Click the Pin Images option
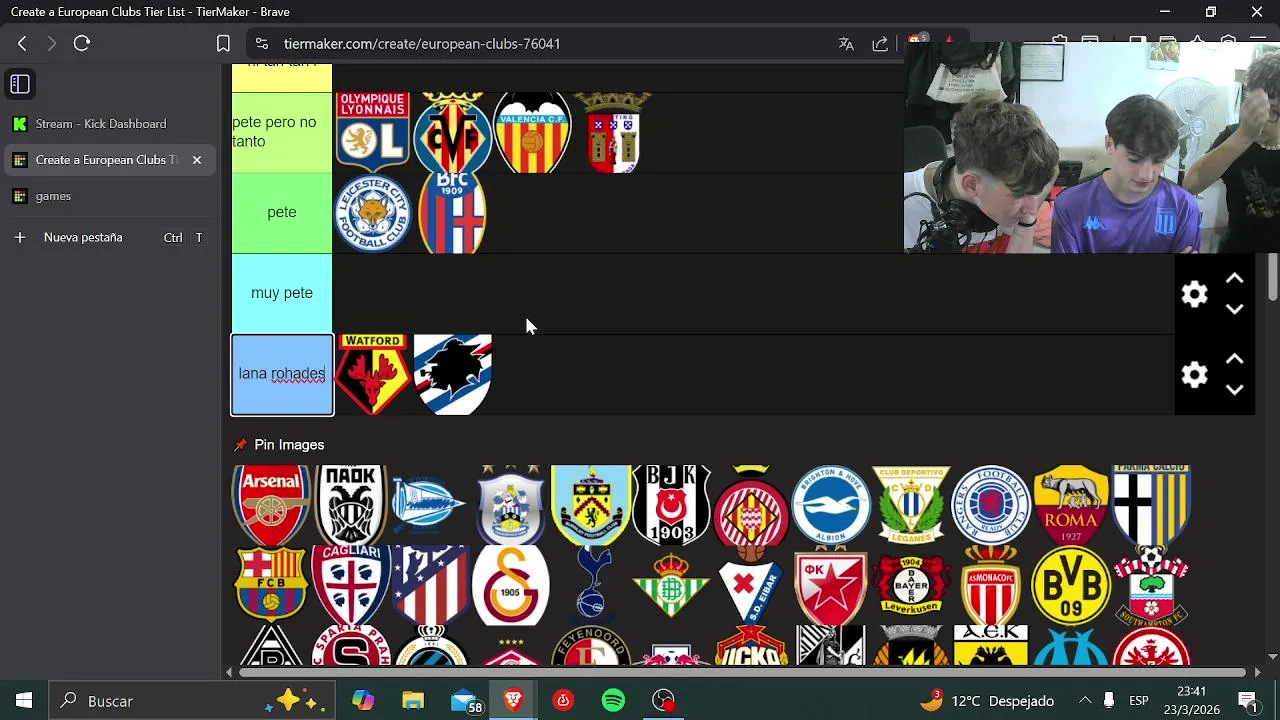The image size is (1280, 720). (279, 445)
